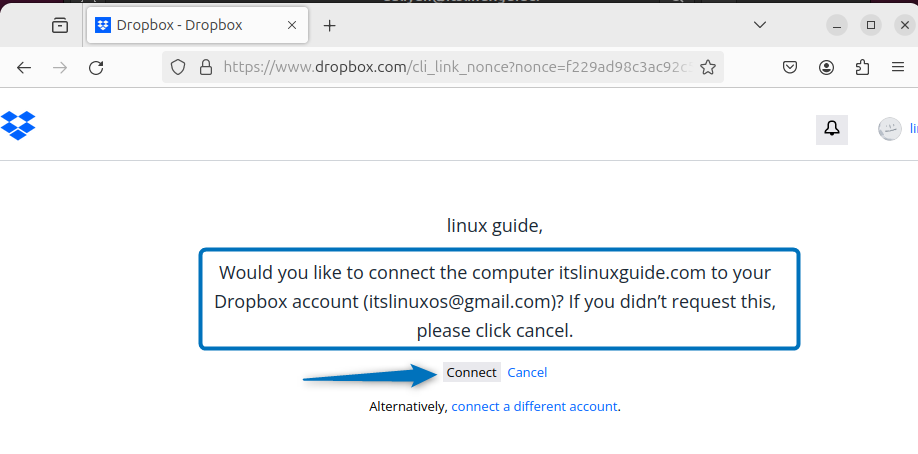Save page to Pocket
Image resolution: width=918 pixels, height=454 pixels.
click(790, 67)
